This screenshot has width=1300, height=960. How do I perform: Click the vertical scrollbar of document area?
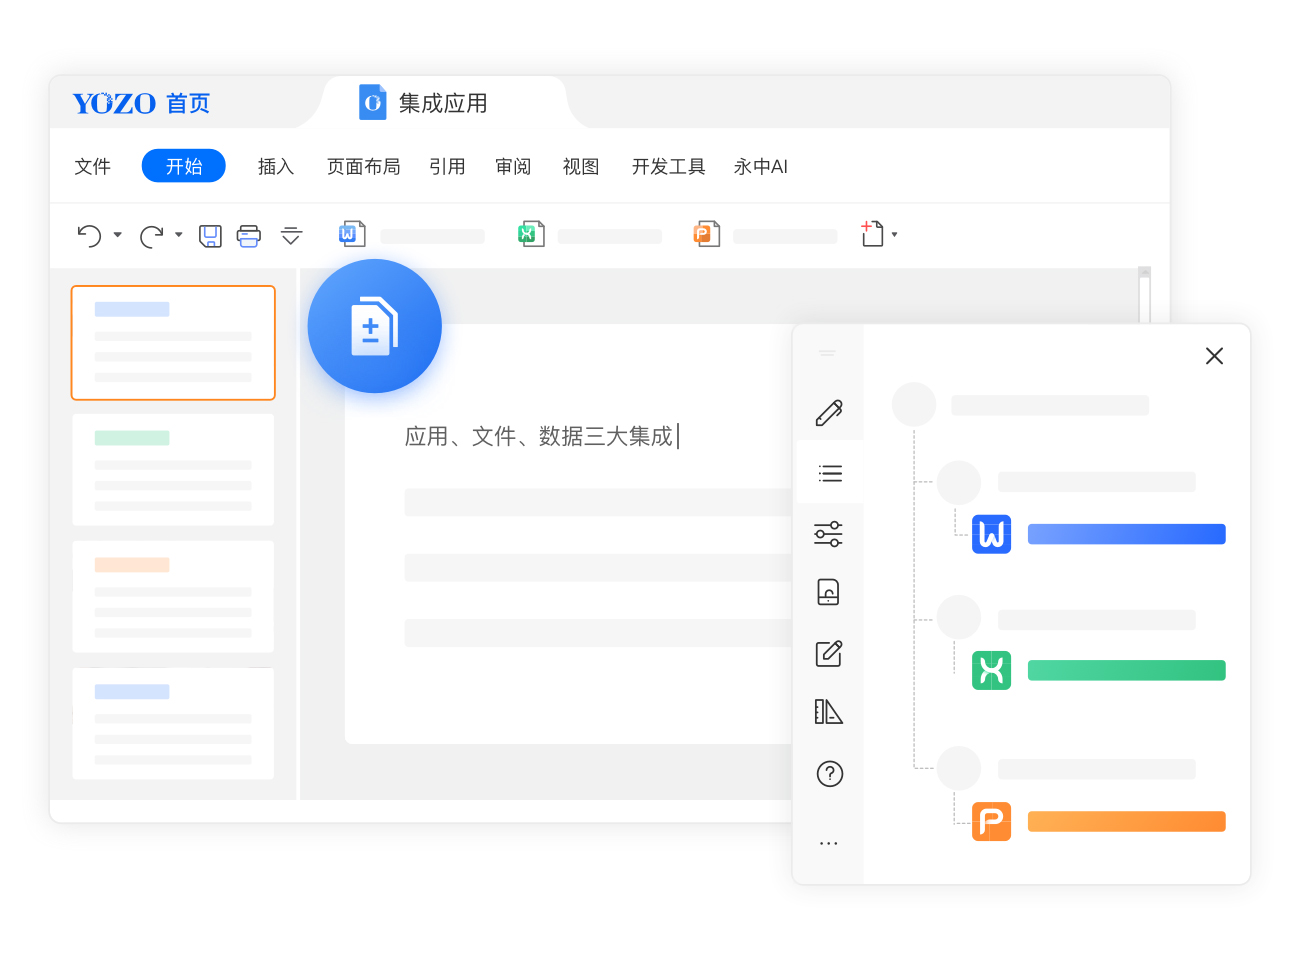(x=1145, y=296)
